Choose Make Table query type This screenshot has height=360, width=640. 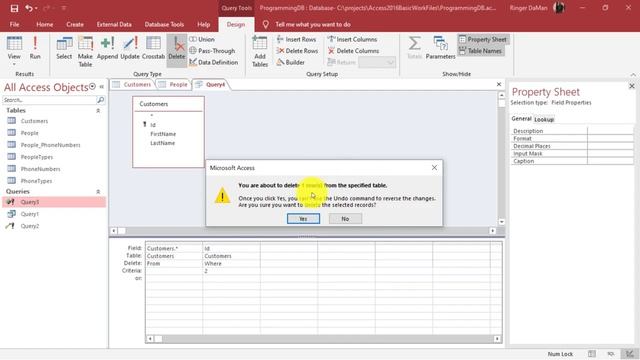click(85, 51)
